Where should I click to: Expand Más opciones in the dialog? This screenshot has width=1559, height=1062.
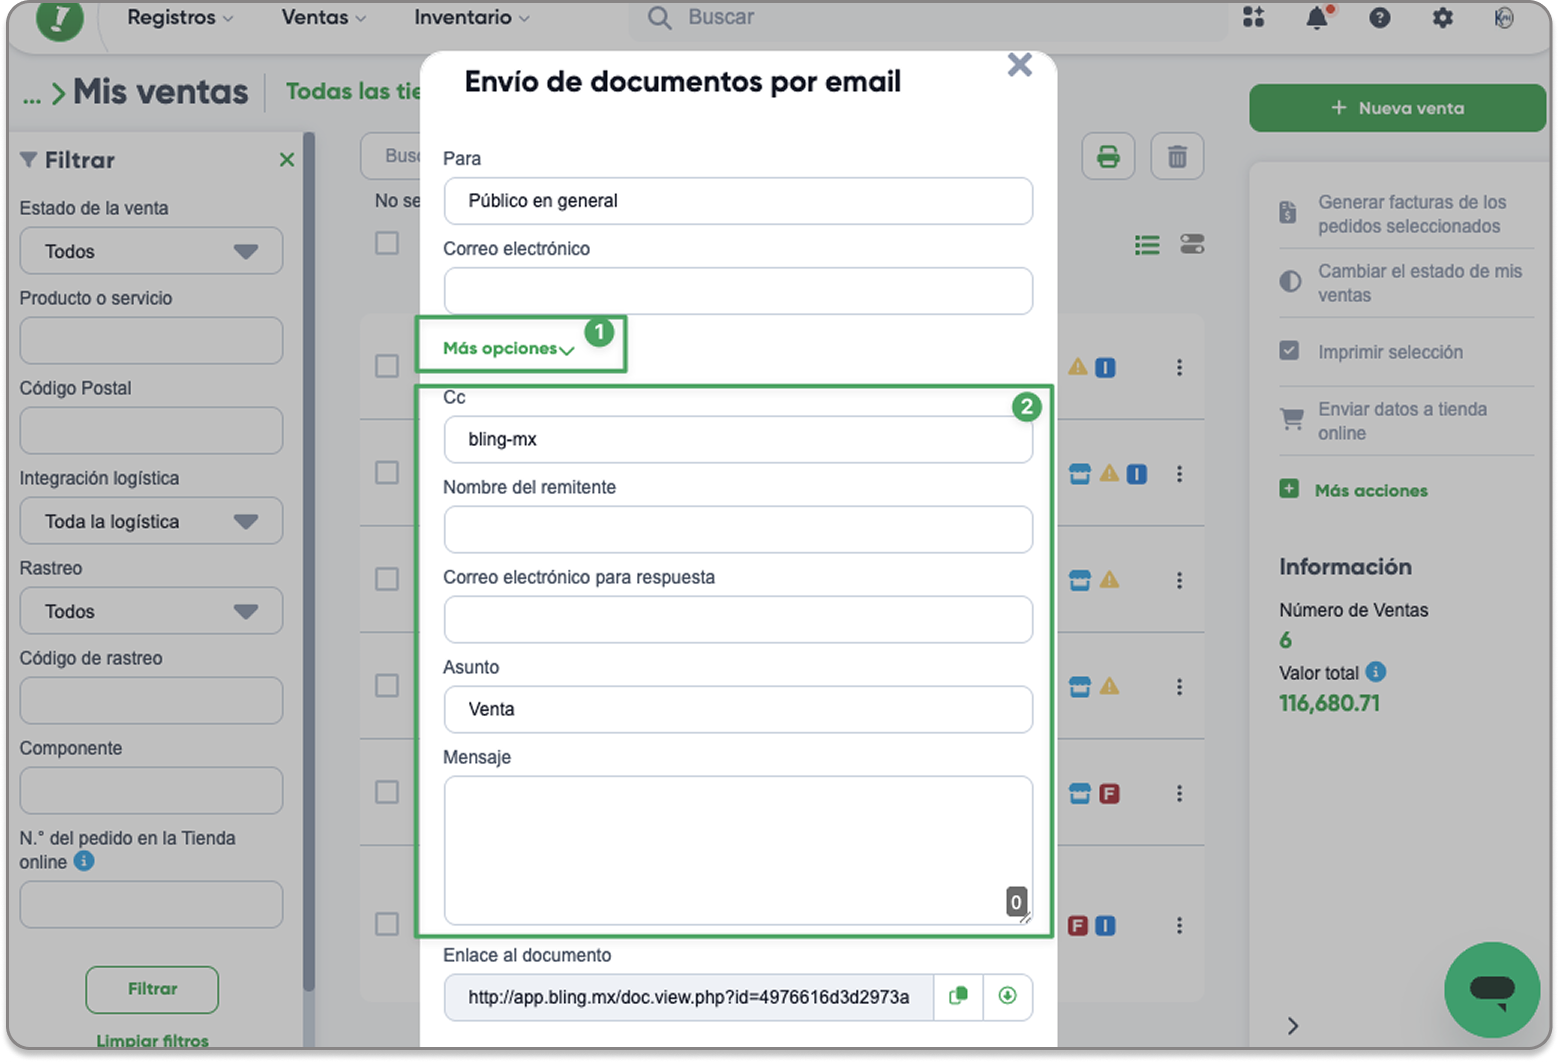508,348
